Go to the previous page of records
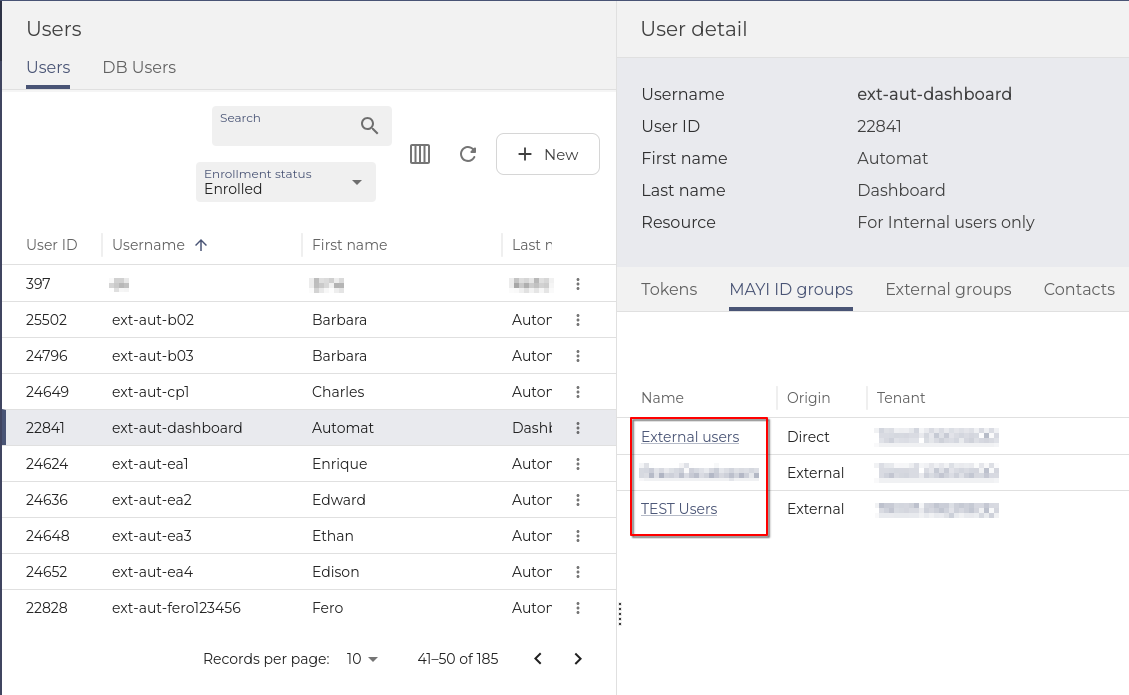Viewport: 1129px width, 695px height. [x=538, y=658]
